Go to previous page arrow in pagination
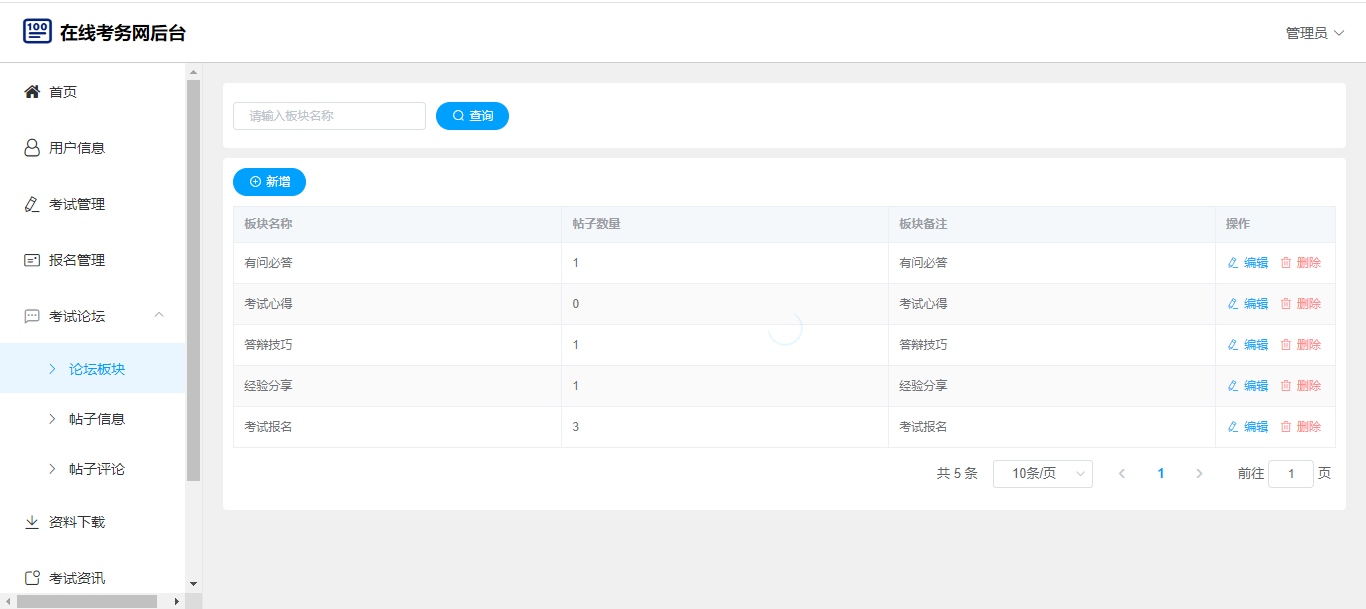Viewport: 1366px width, 609px height. coord(1122,474)
